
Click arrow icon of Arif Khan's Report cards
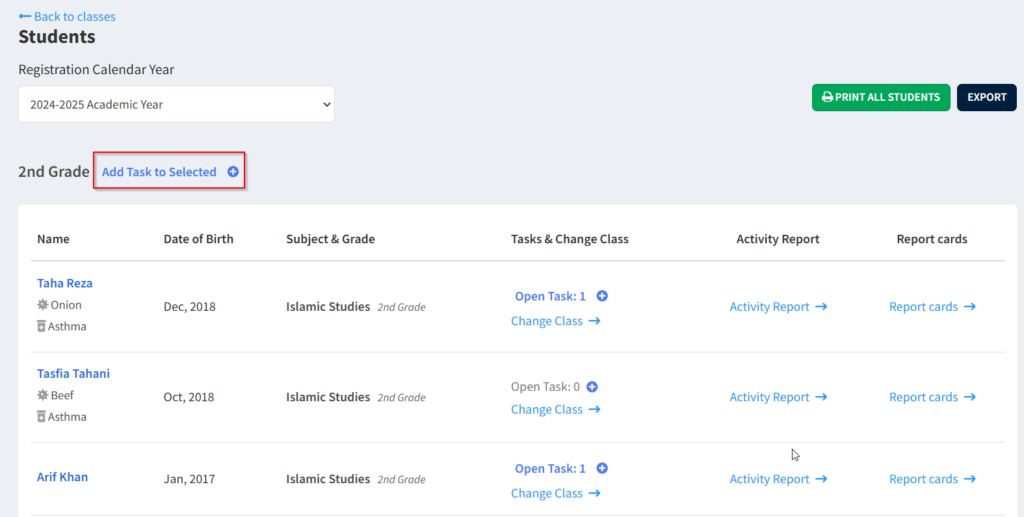(x=969, y=479)
